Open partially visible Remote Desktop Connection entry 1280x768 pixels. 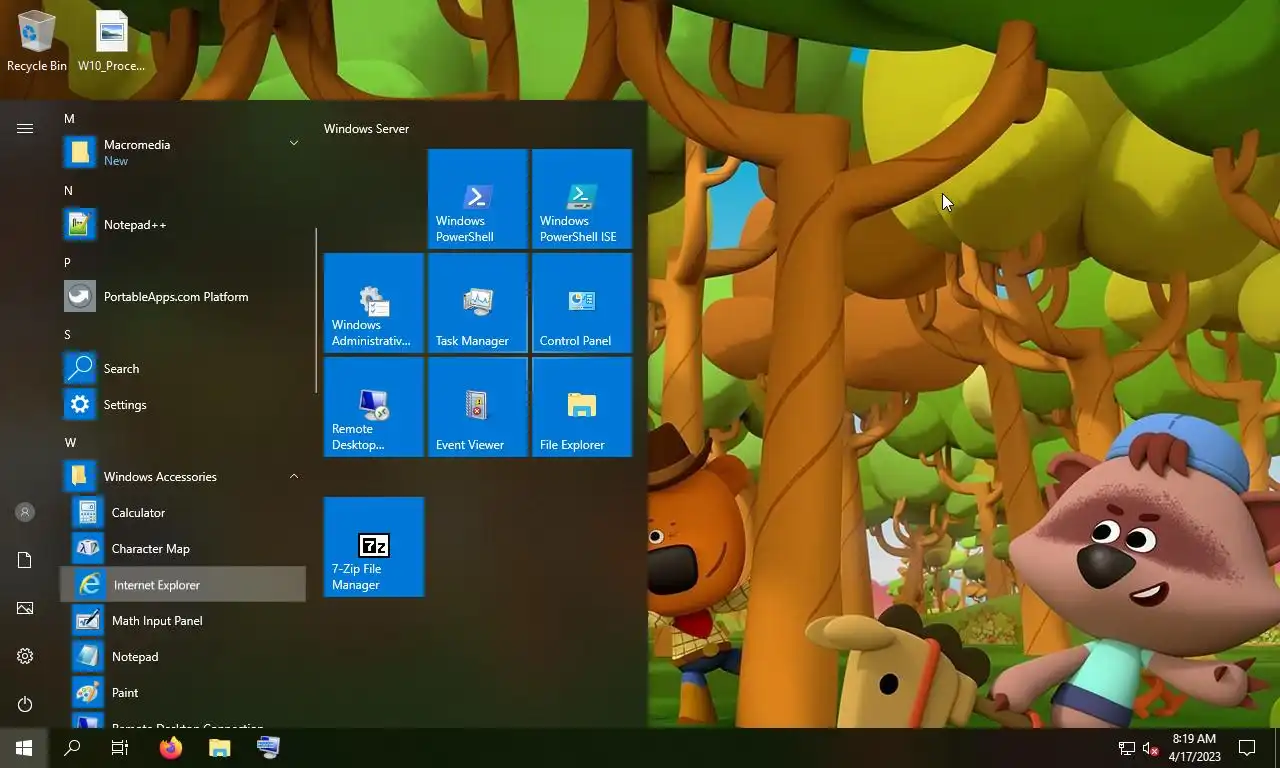pos(183,720)
